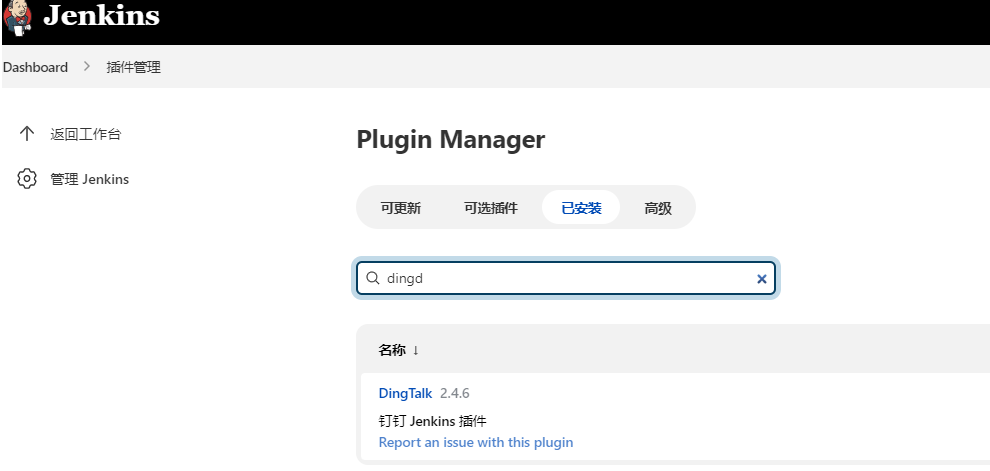The image size is (990, 471).
Task: Switch to the 可选插件 tab
Action: click(491, 208)
